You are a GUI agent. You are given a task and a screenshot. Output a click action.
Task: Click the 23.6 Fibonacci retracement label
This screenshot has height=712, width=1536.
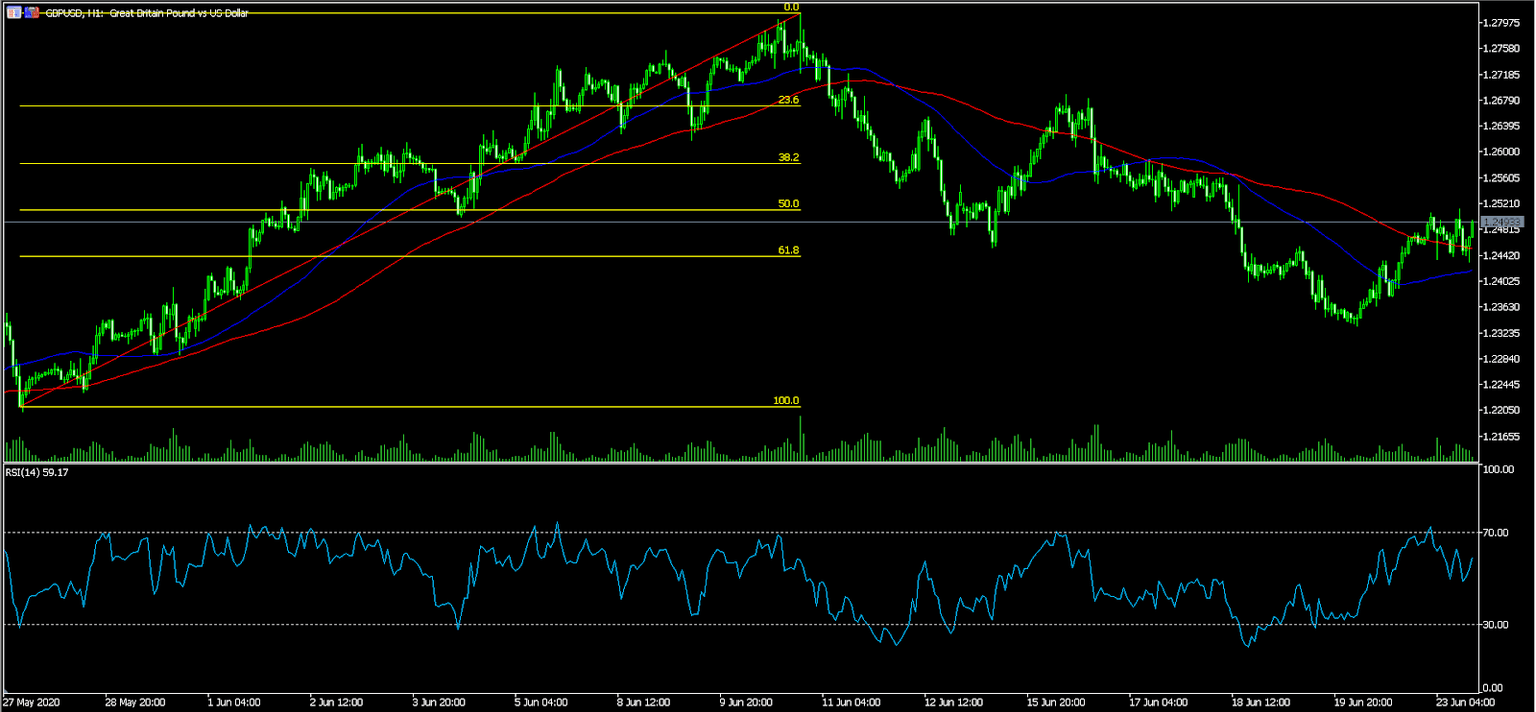[x=789, y=101]
